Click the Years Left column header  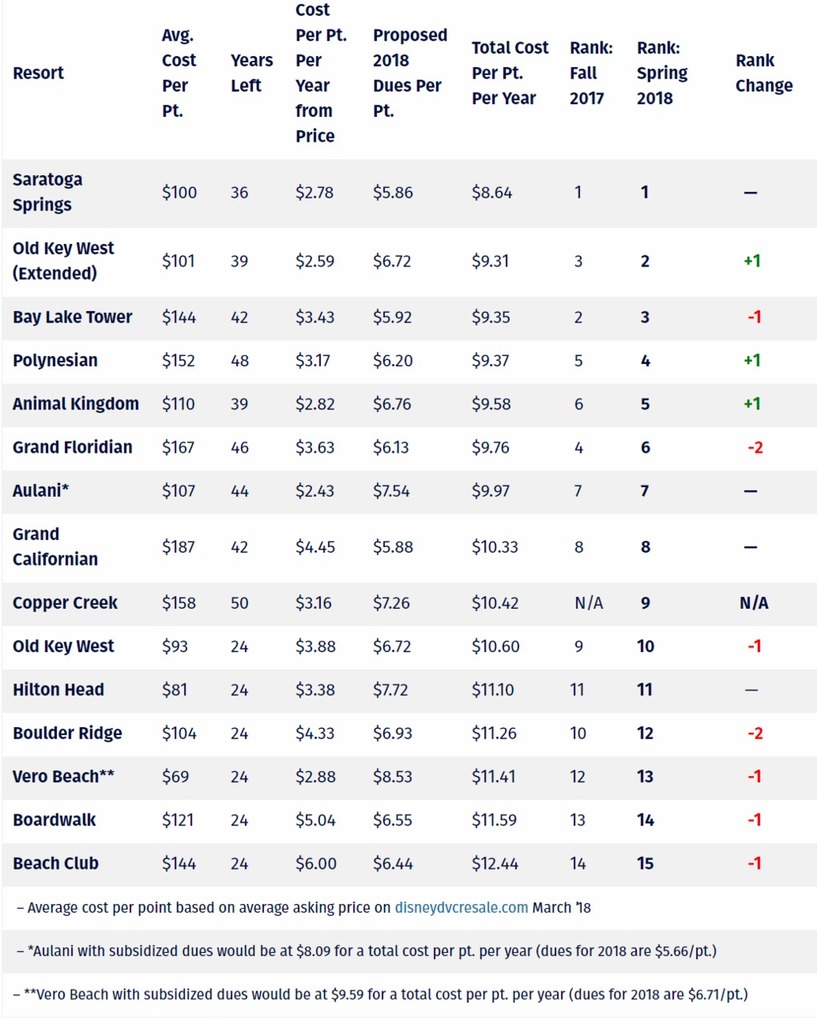[251, 73]
